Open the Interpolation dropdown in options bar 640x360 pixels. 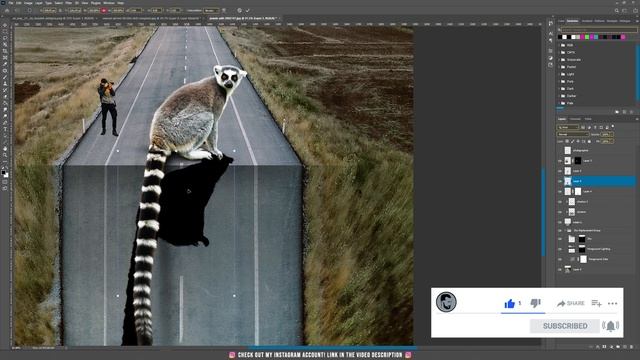(x=211, y=10)
